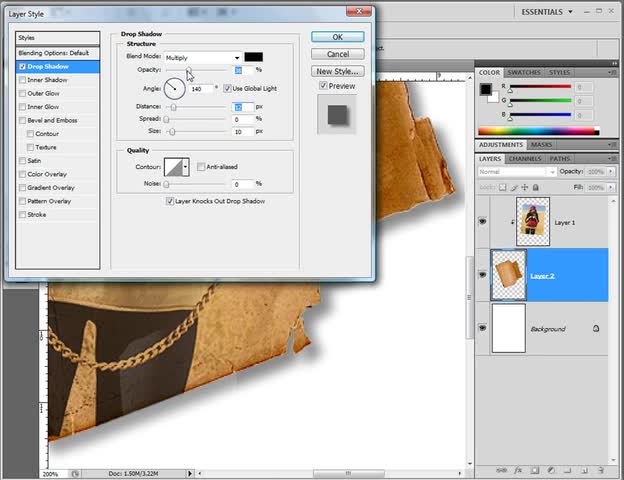Click the drop shadow color swatch

[x=254, y=57]
